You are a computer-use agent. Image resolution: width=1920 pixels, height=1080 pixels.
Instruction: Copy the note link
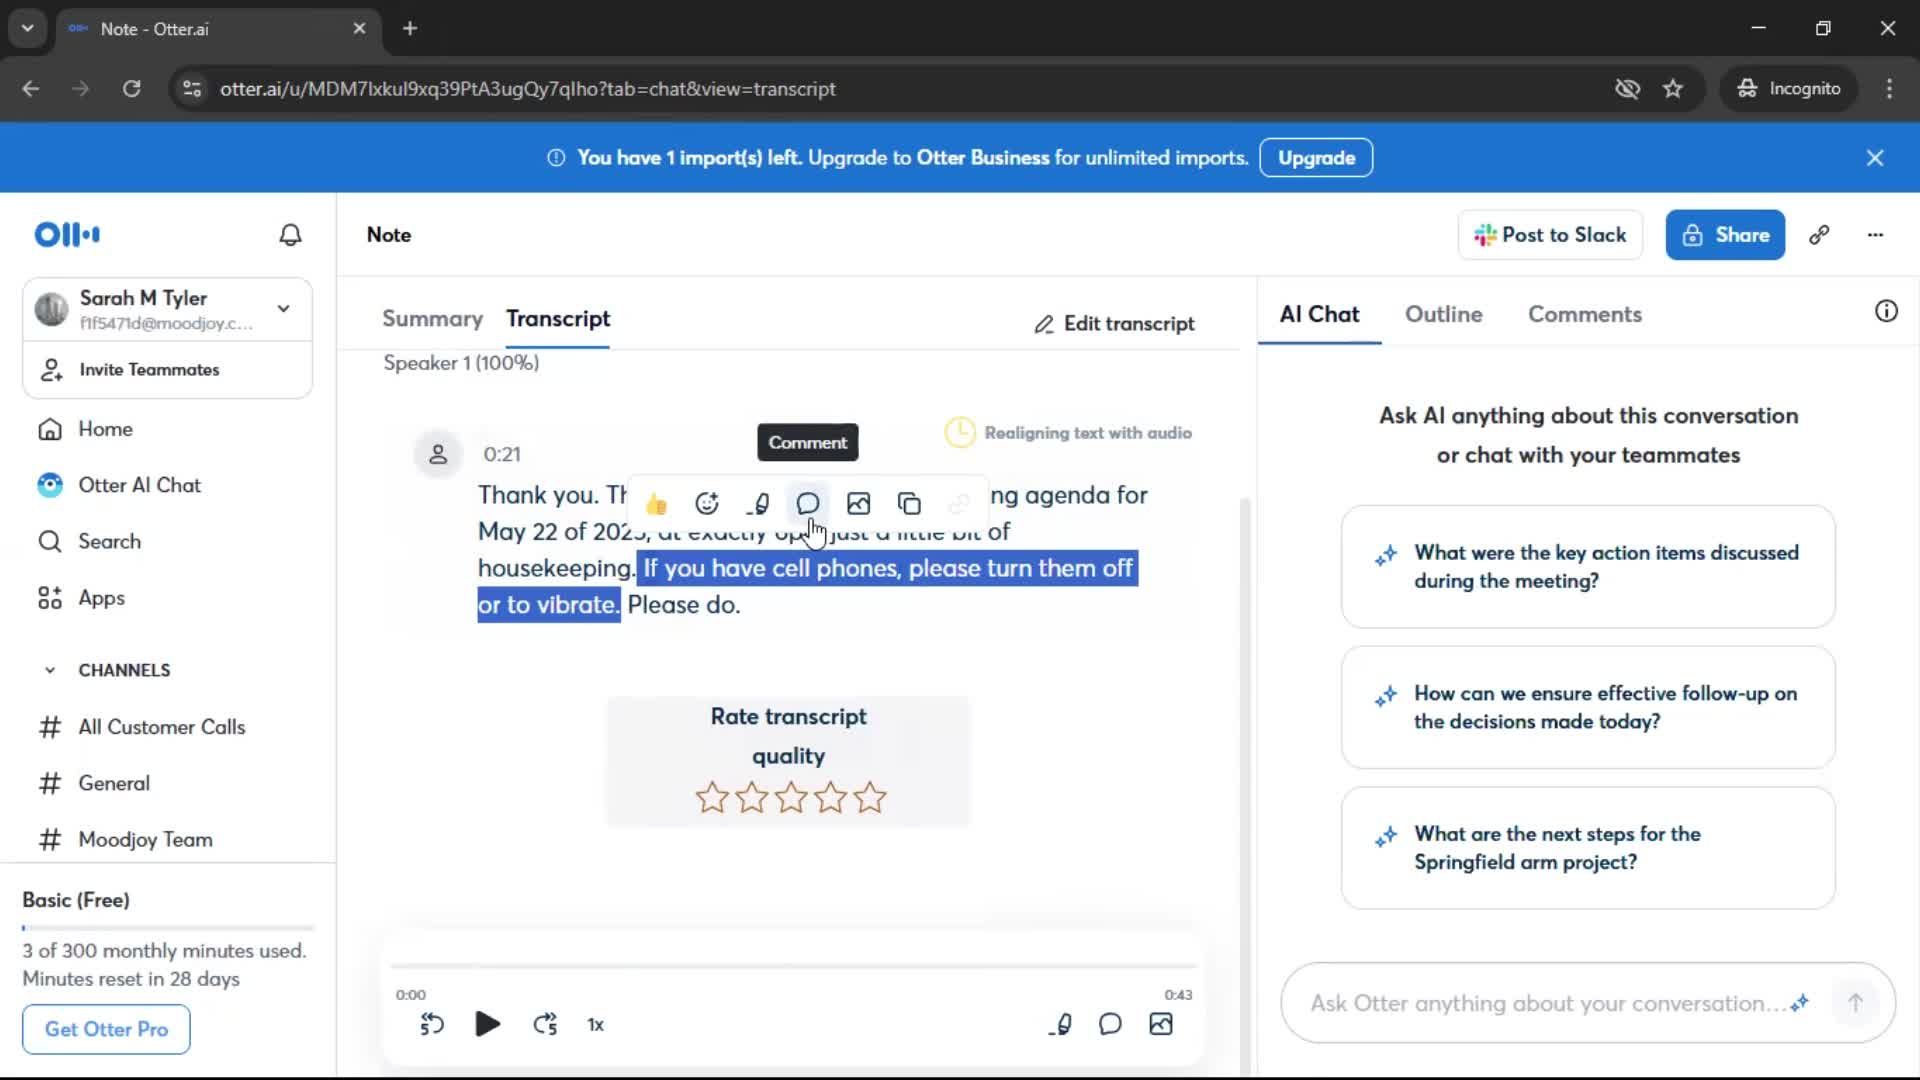coord(1819,235)
